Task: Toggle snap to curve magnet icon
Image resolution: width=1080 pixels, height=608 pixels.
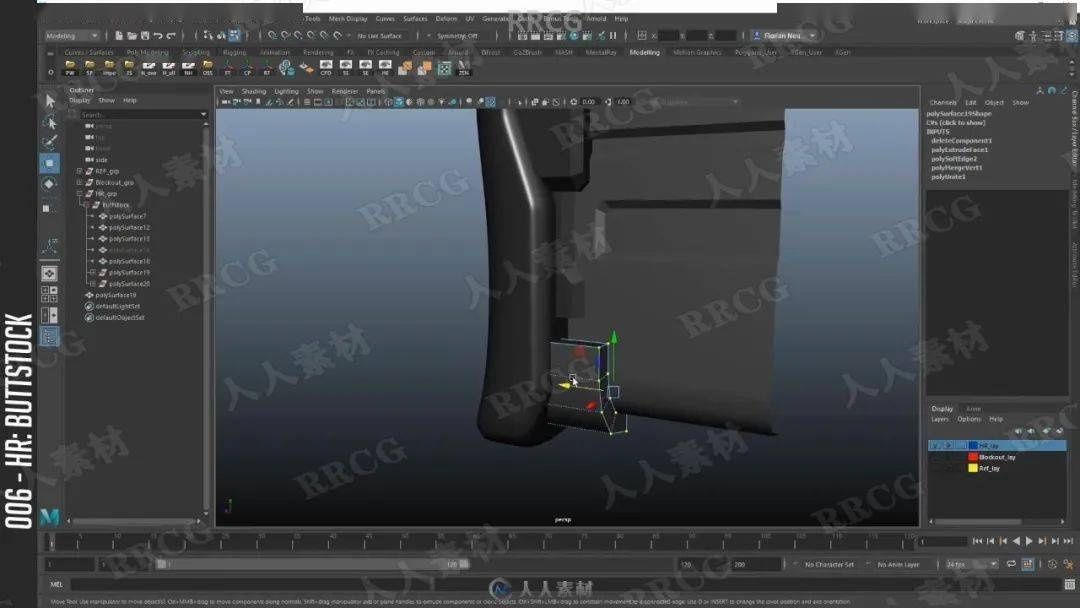Action: (285, 35)
